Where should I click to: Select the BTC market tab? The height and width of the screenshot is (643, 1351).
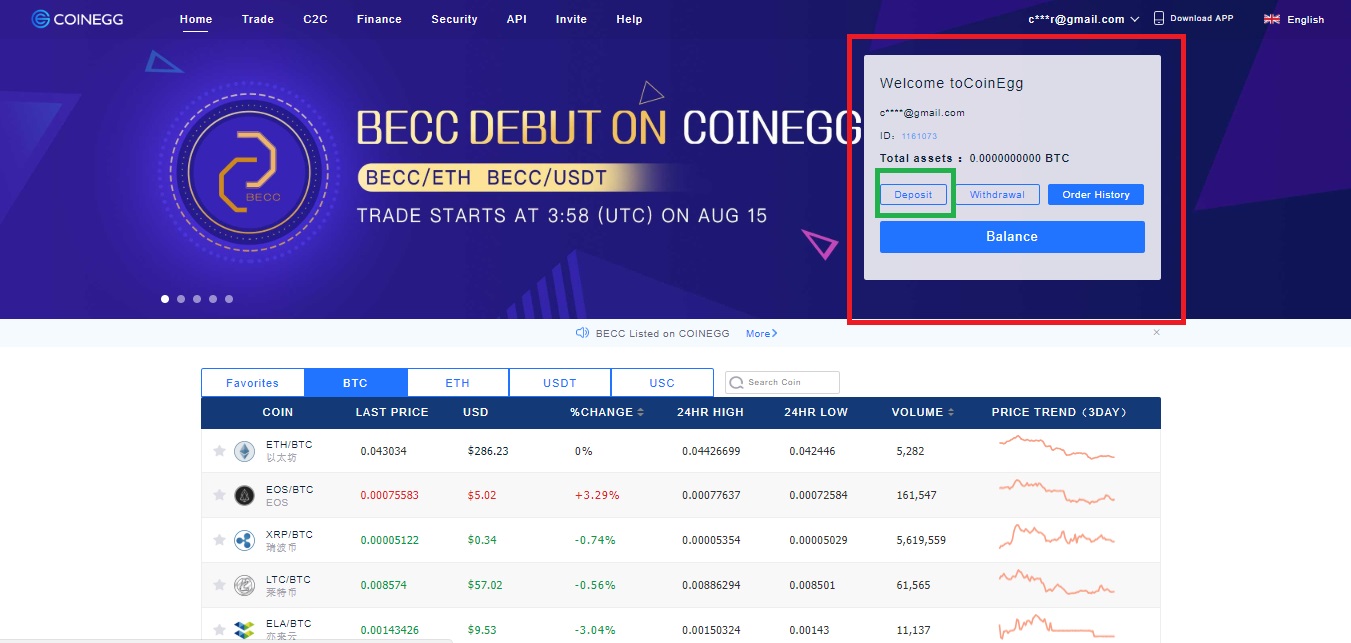(x=356, y=383)
